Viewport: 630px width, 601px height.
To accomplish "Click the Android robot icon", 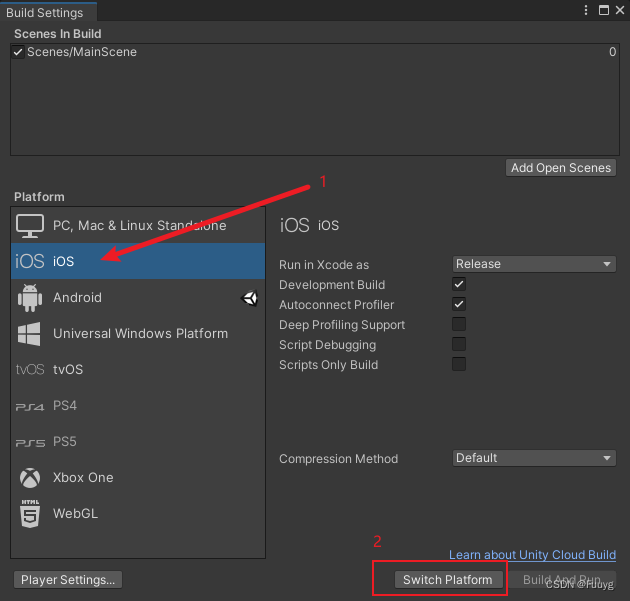I will pyautogui.click(x=30, y=298).
